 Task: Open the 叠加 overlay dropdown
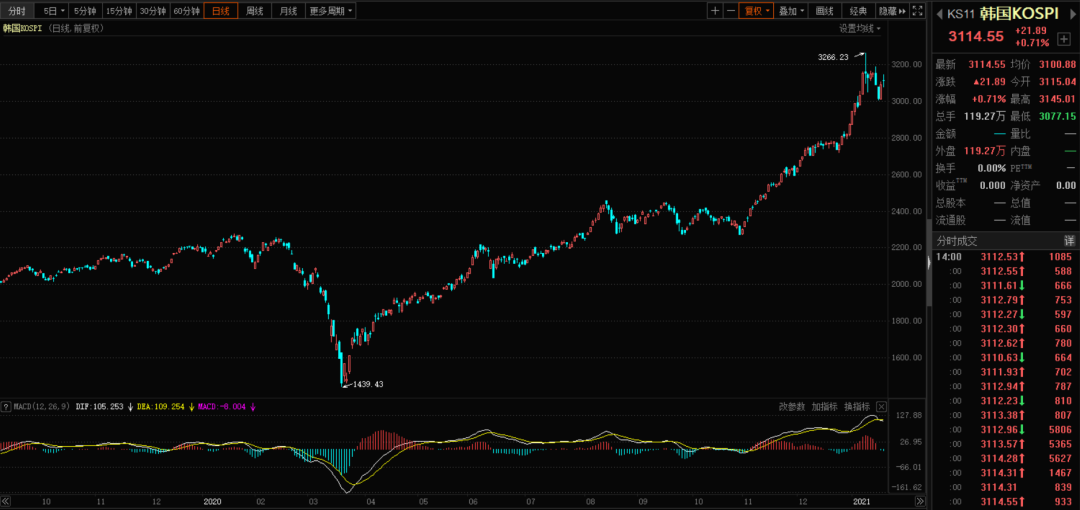point(792,11)
